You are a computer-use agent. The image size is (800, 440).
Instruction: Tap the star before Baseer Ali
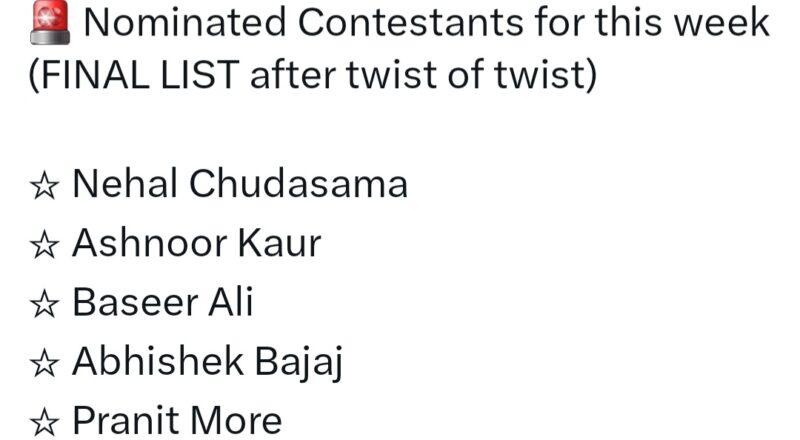pyautogui.click(x=44, y=304)
